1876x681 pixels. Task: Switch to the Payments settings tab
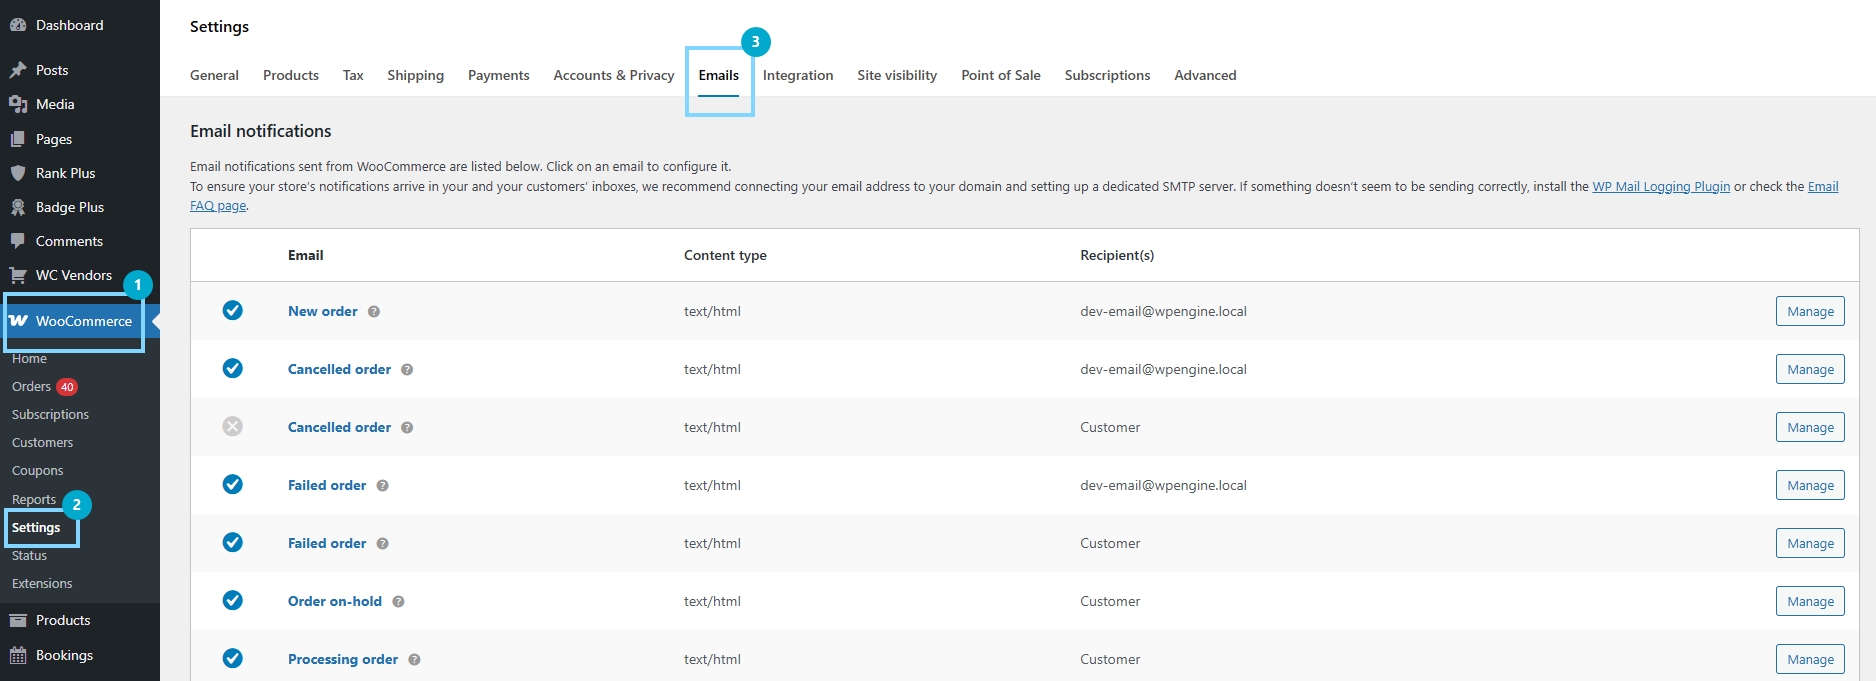coord(498,75)
